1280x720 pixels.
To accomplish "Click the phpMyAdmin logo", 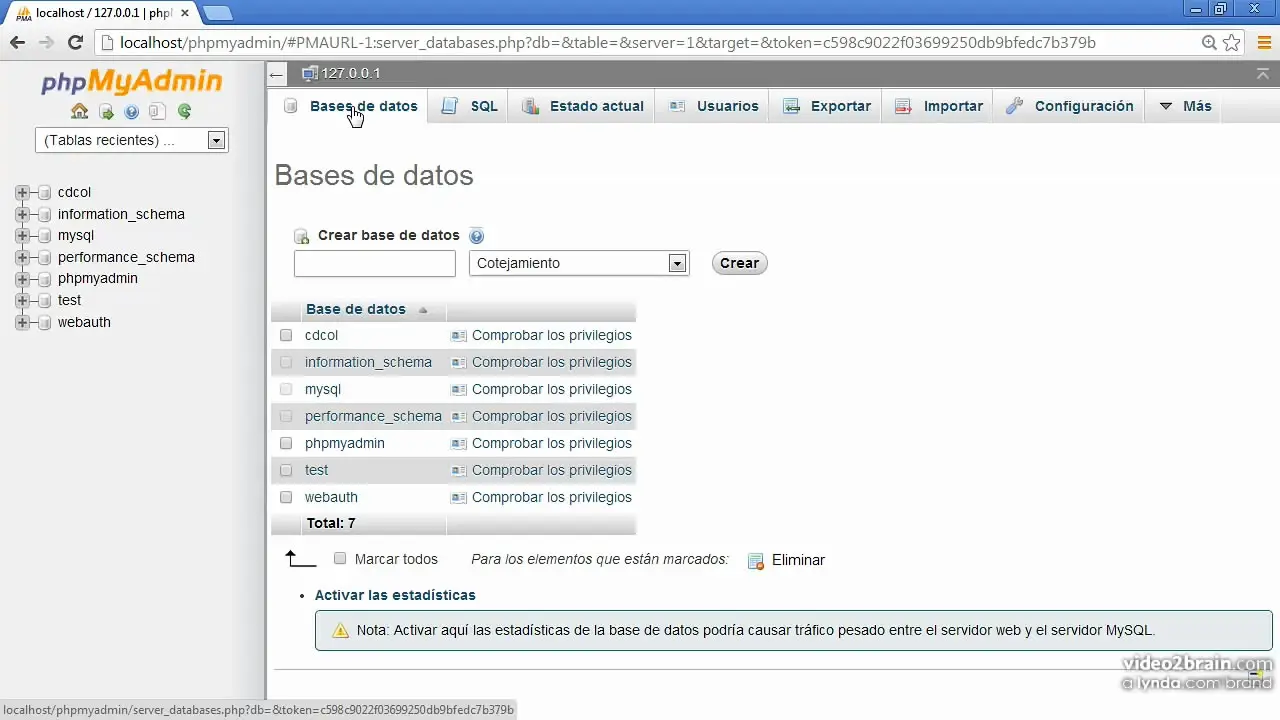I will point(132,81).
